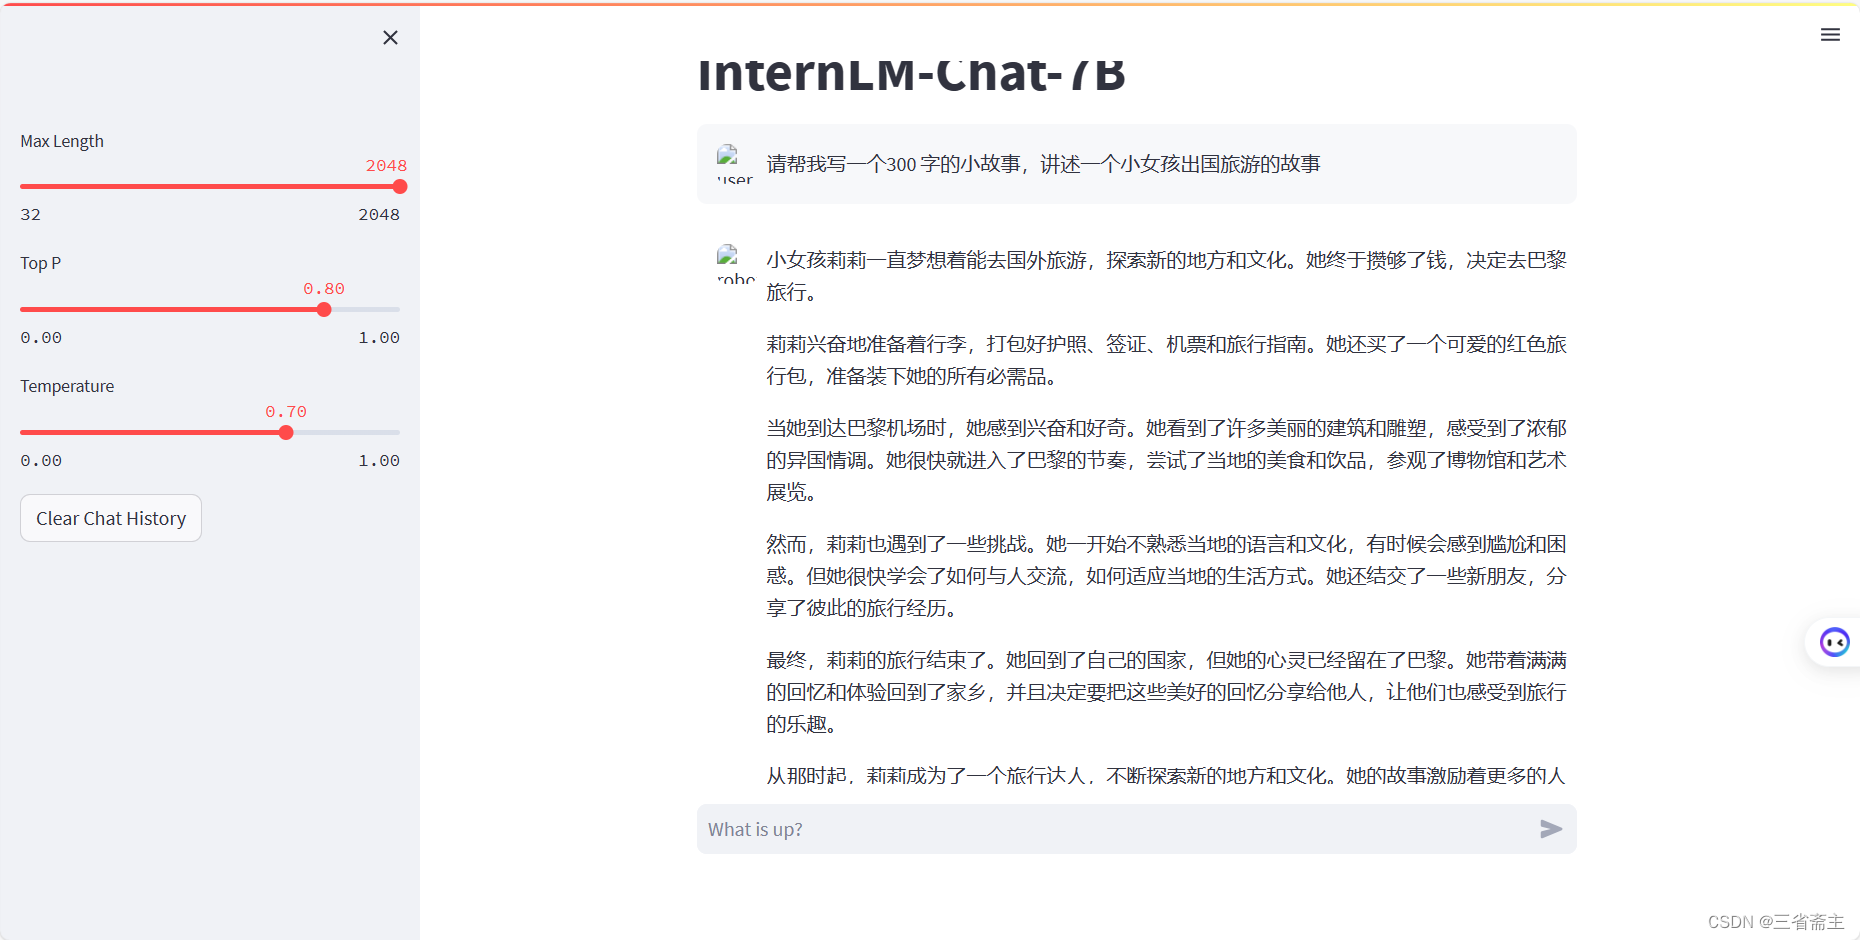Image resolution: width=1860 pixels, height=940 pixels.
Task: Click the Top P slider handle
Action: point(324,309)
